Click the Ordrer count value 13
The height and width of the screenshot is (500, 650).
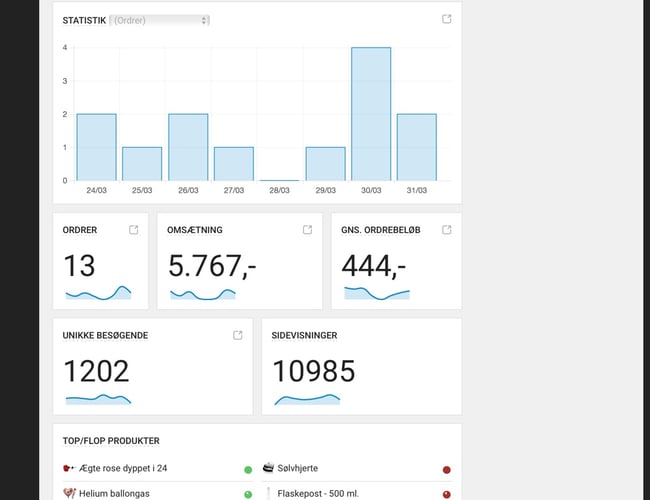[x=80, y=266]
